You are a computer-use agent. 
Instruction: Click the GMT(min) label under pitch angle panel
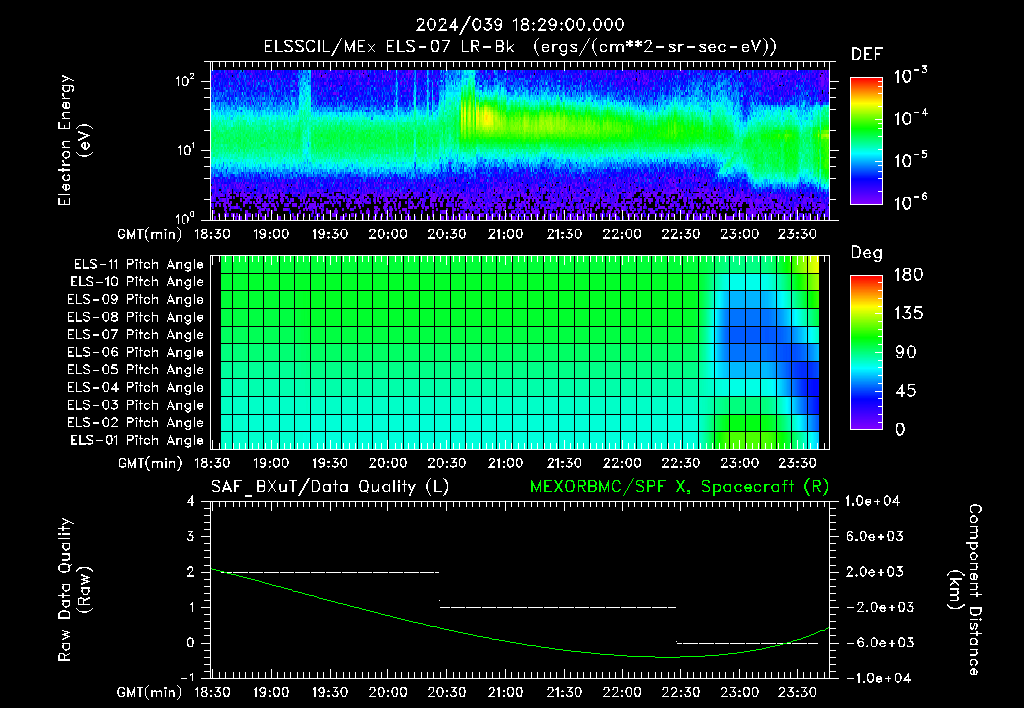pyautogui.click(x=150, y=464)
